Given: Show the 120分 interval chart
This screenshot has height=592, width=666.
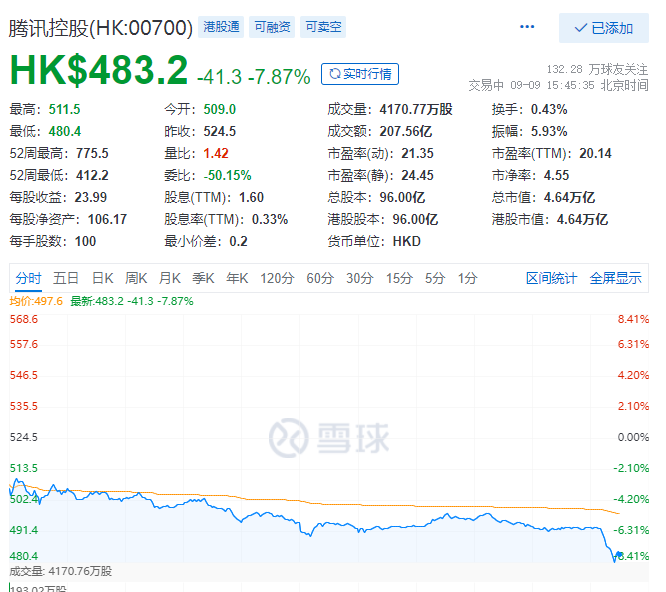Looking at the screenshot, I should [x=277, y=279].
